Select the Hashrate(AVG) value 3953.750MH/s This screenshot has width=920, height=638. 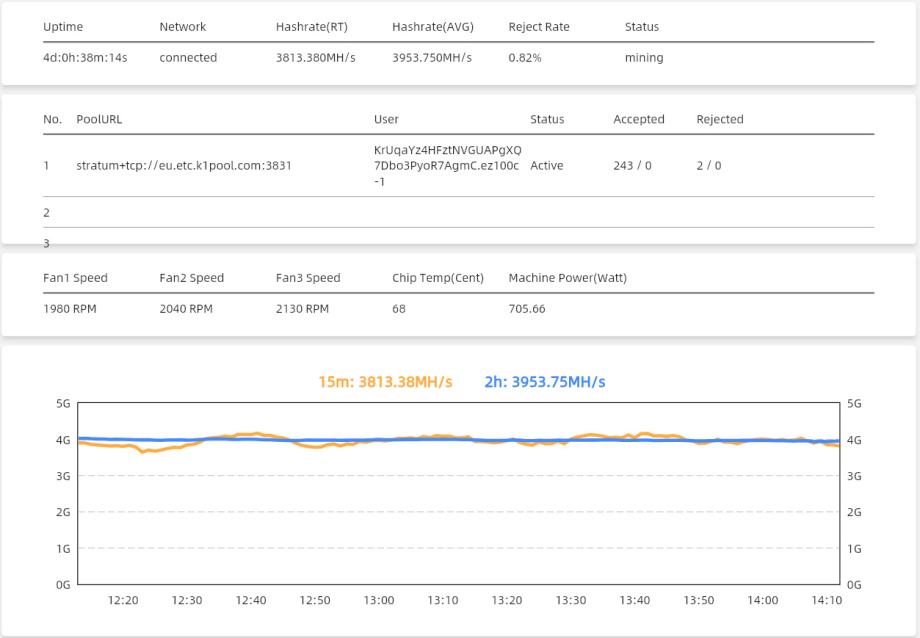click(432, 58)
